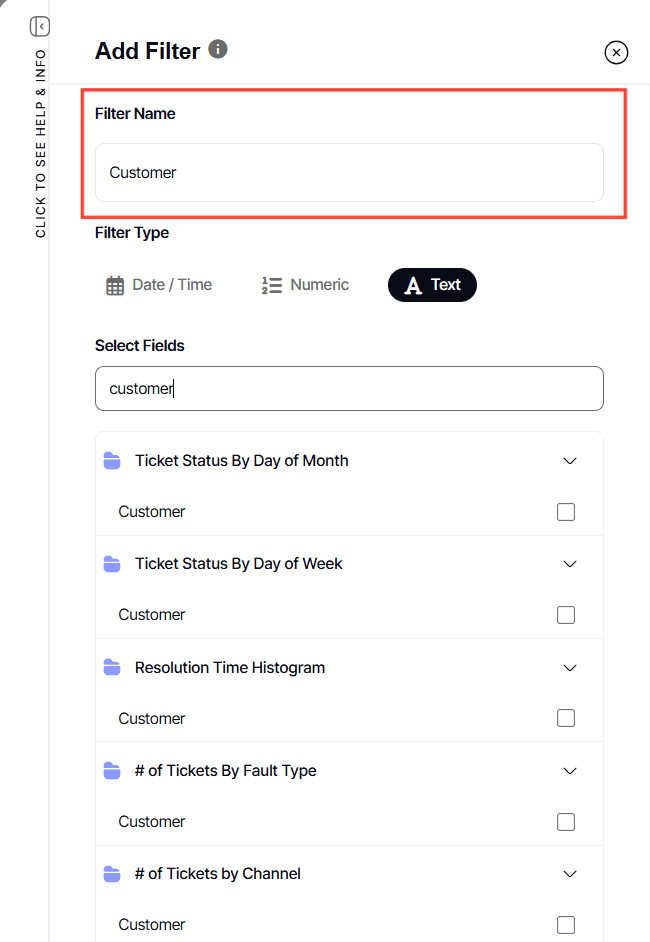Switch to the Text tab in Filter Type

pos(432,284)
